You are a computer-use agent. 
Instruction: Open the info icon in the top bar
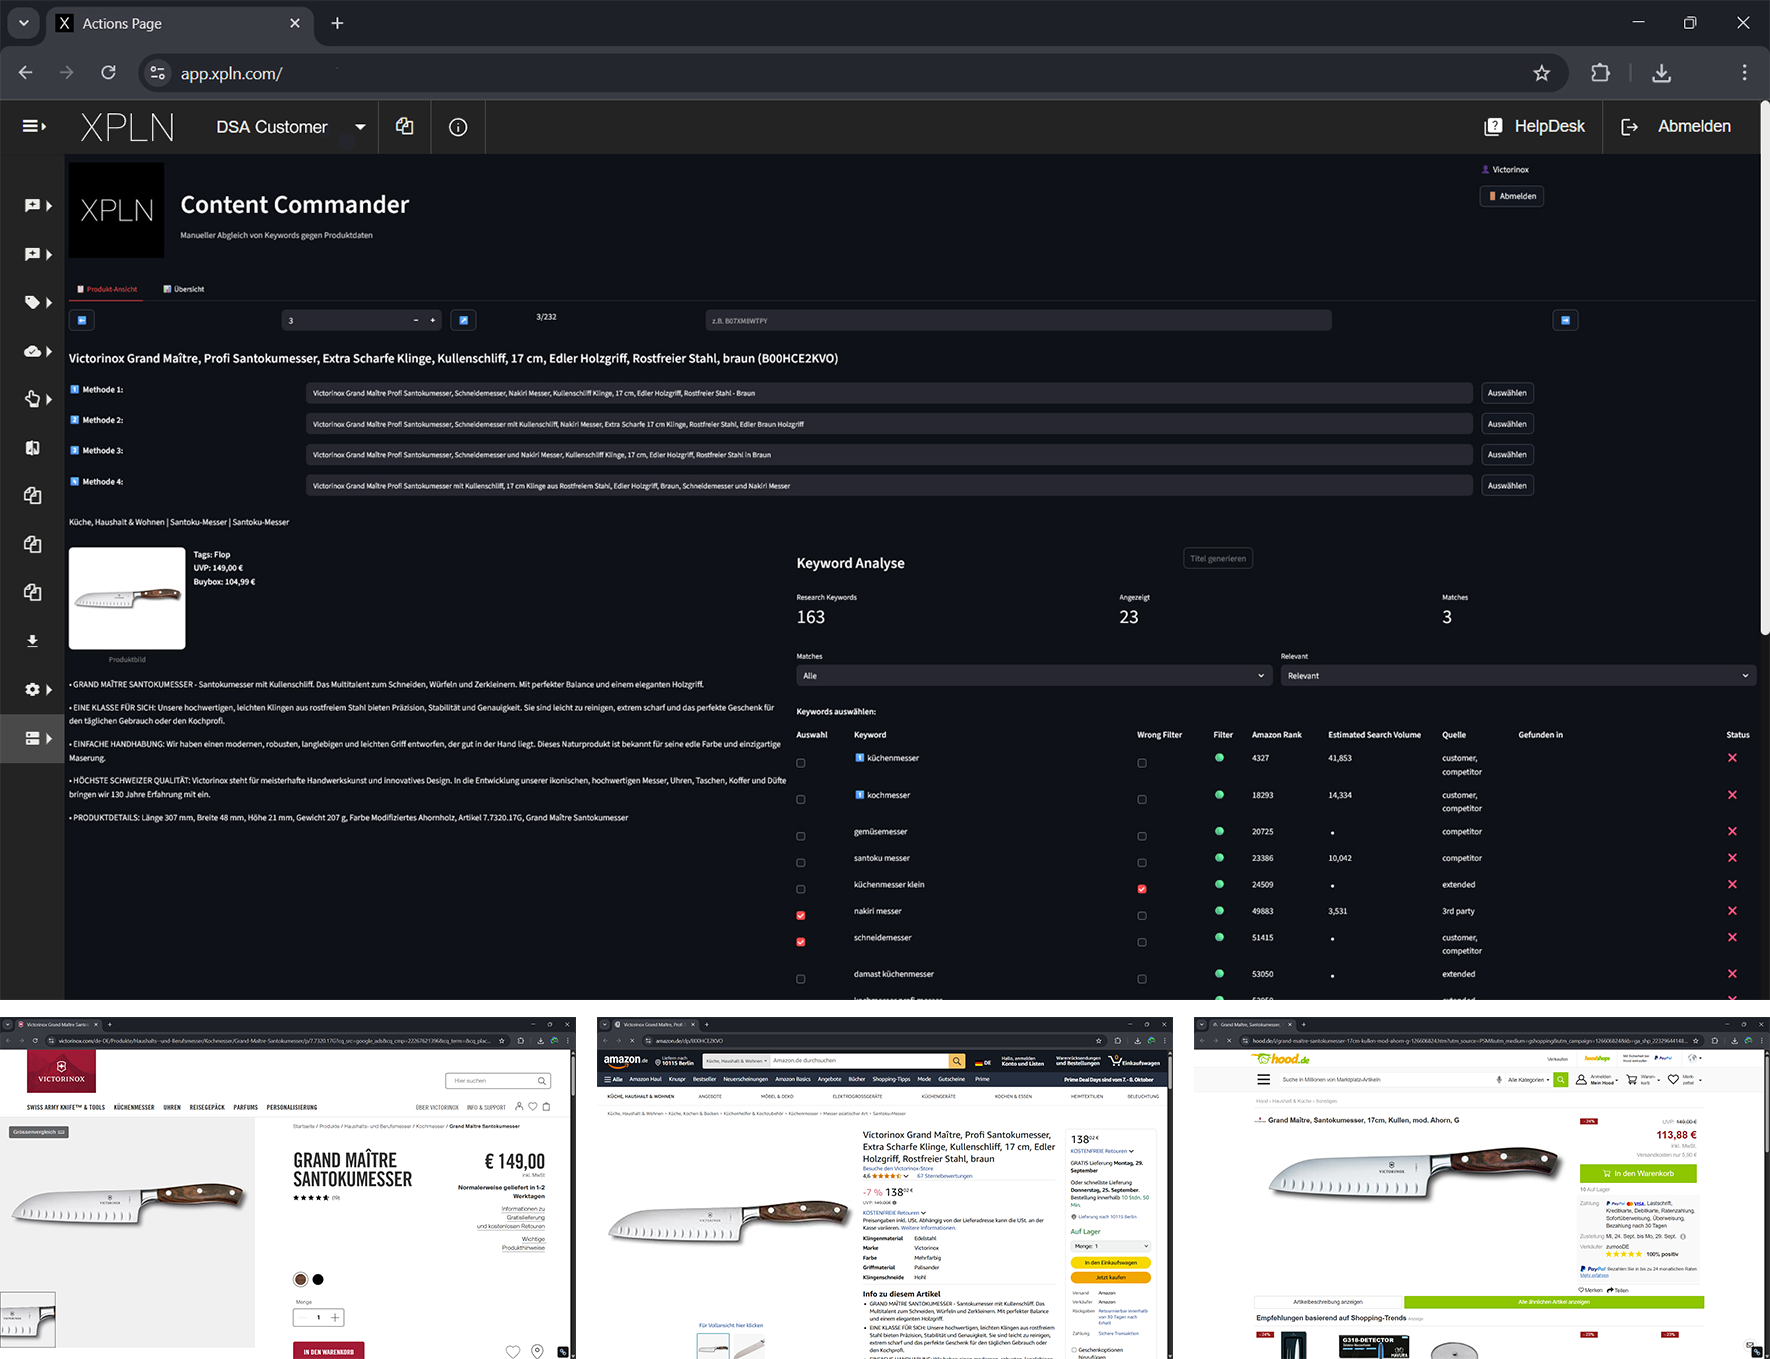click(x=458, y=127)
